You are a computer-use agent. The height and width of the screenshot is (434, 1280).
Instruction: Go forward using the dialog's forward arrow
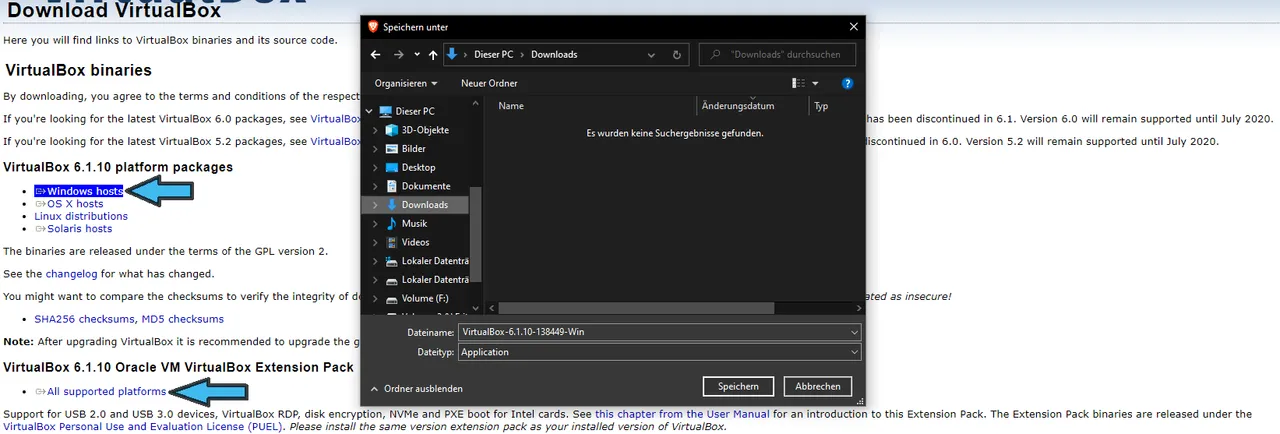[399, 54]
